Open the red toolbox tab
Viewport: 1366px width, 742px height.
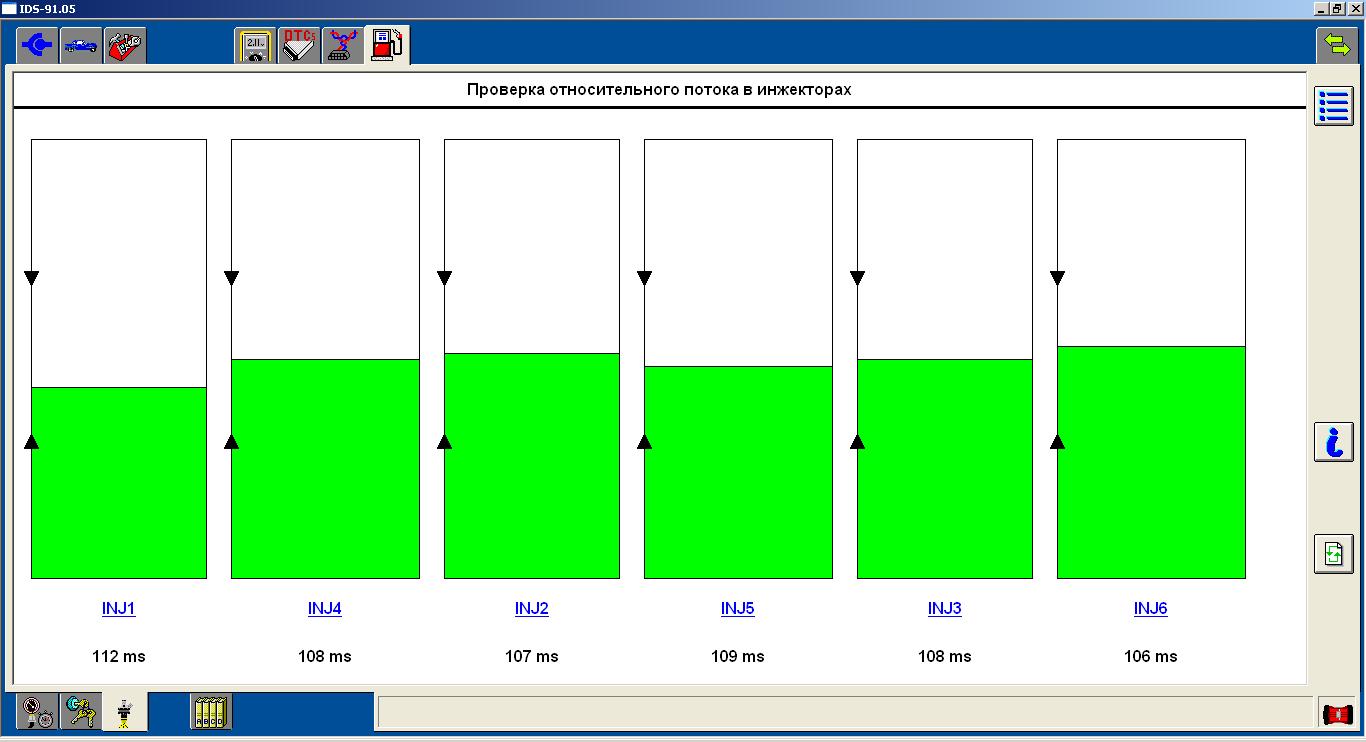[125, 46]
